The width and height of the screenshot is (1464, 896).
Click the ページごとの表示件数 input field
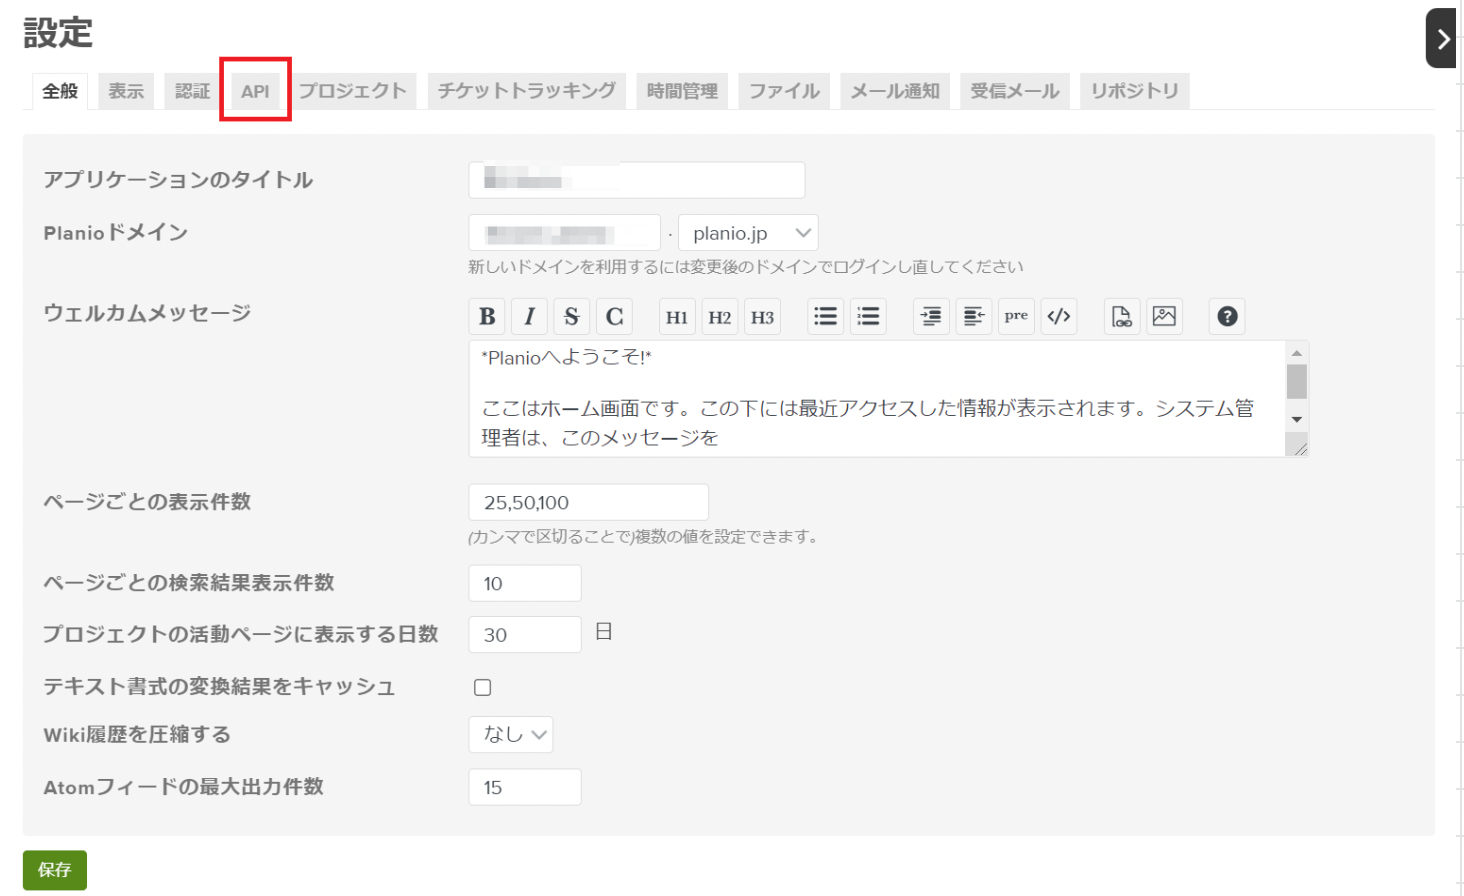[588, 502]
